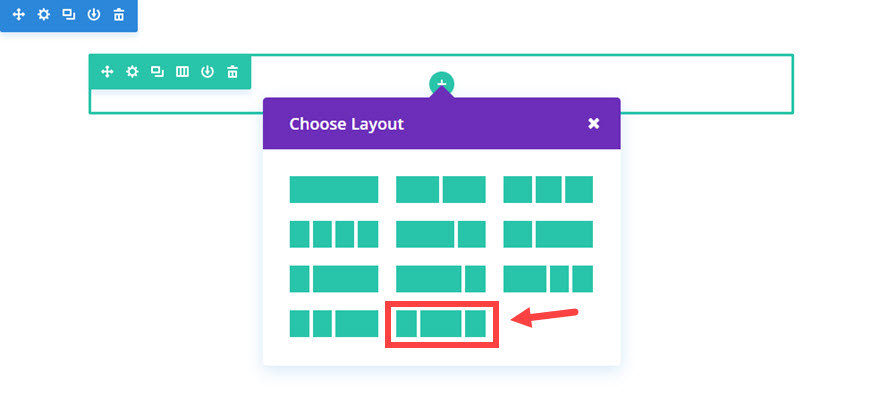
Task: Select the single full-width column layout
Action: (334, 189)
